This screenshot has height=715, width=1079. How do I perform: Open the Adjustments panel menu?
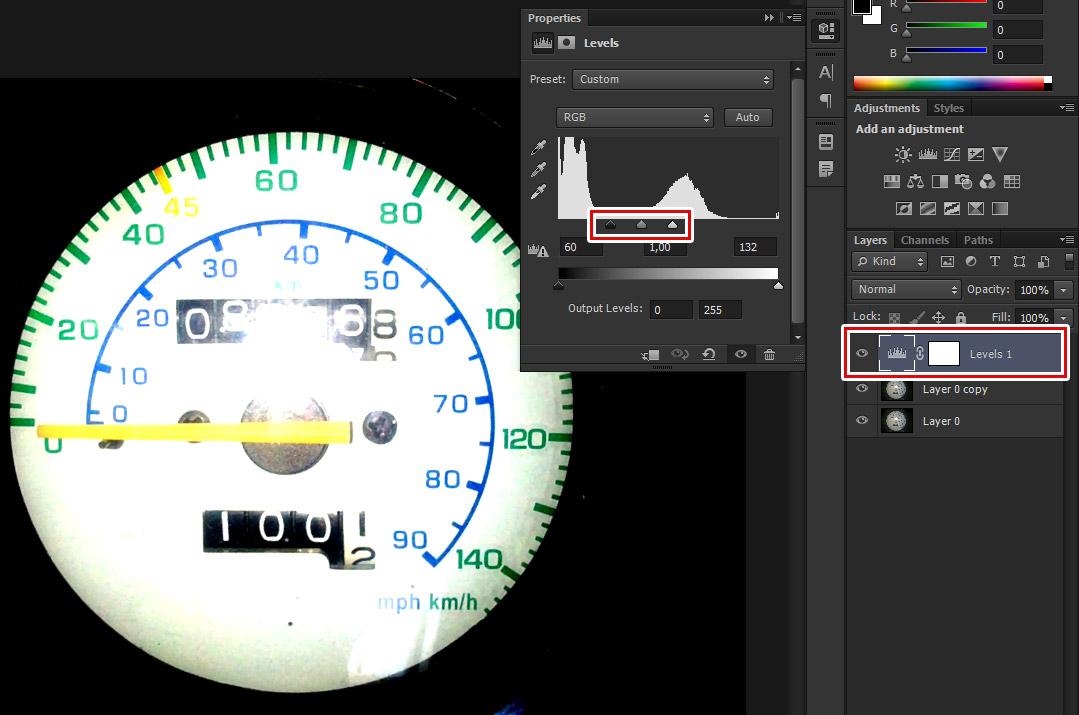tap(1067, 107)
